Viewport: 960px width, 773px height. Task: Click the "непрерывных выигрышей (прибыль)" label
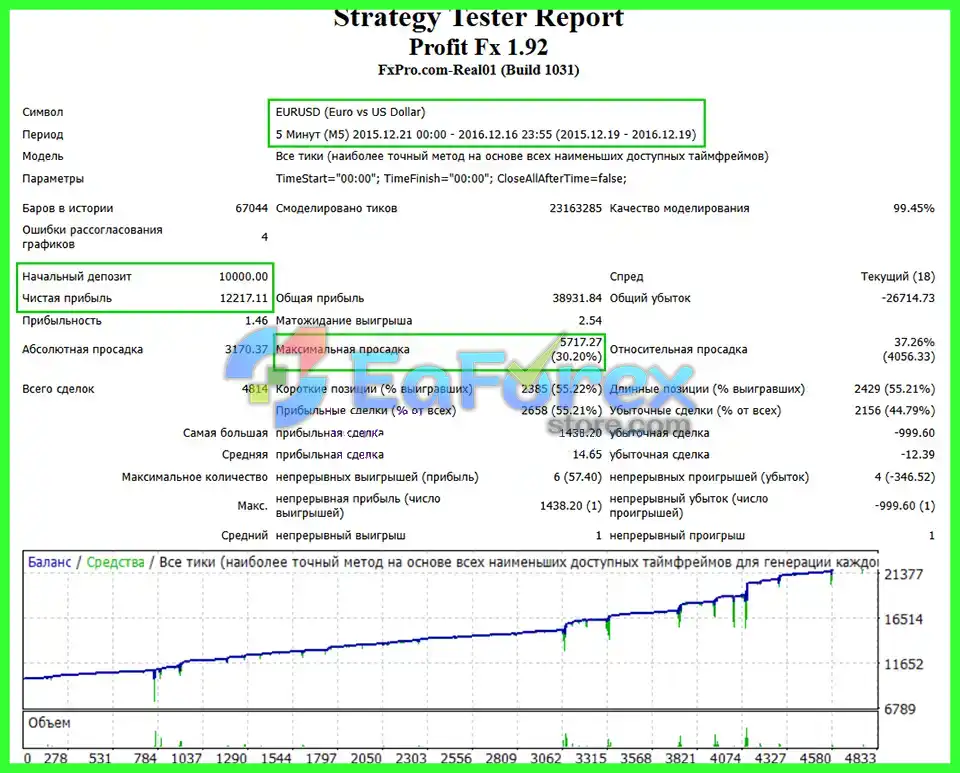click(377, 477)
